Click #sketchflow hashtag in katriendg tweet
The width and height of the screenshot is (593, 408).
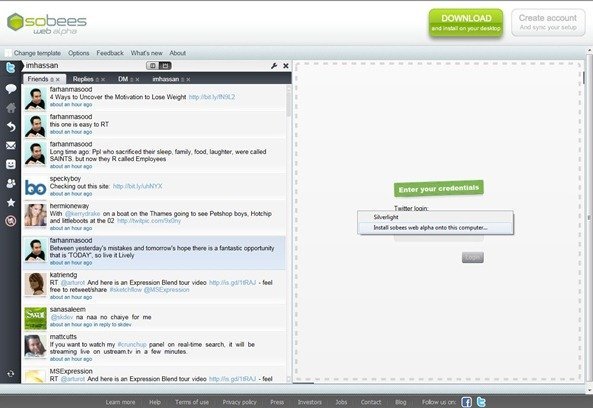pyautogui.click(x=126, y=290)
